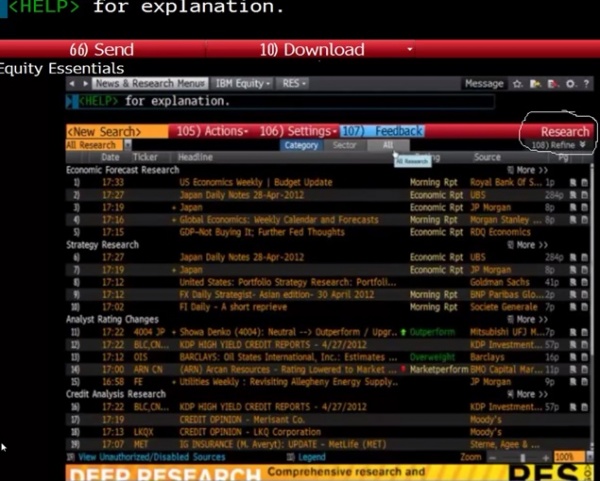Image resolution: width=600 pixels, height=481 pixels.
Task: Open the 105) Actions menu
Action: pyautogui.click(x=212, y=131)
